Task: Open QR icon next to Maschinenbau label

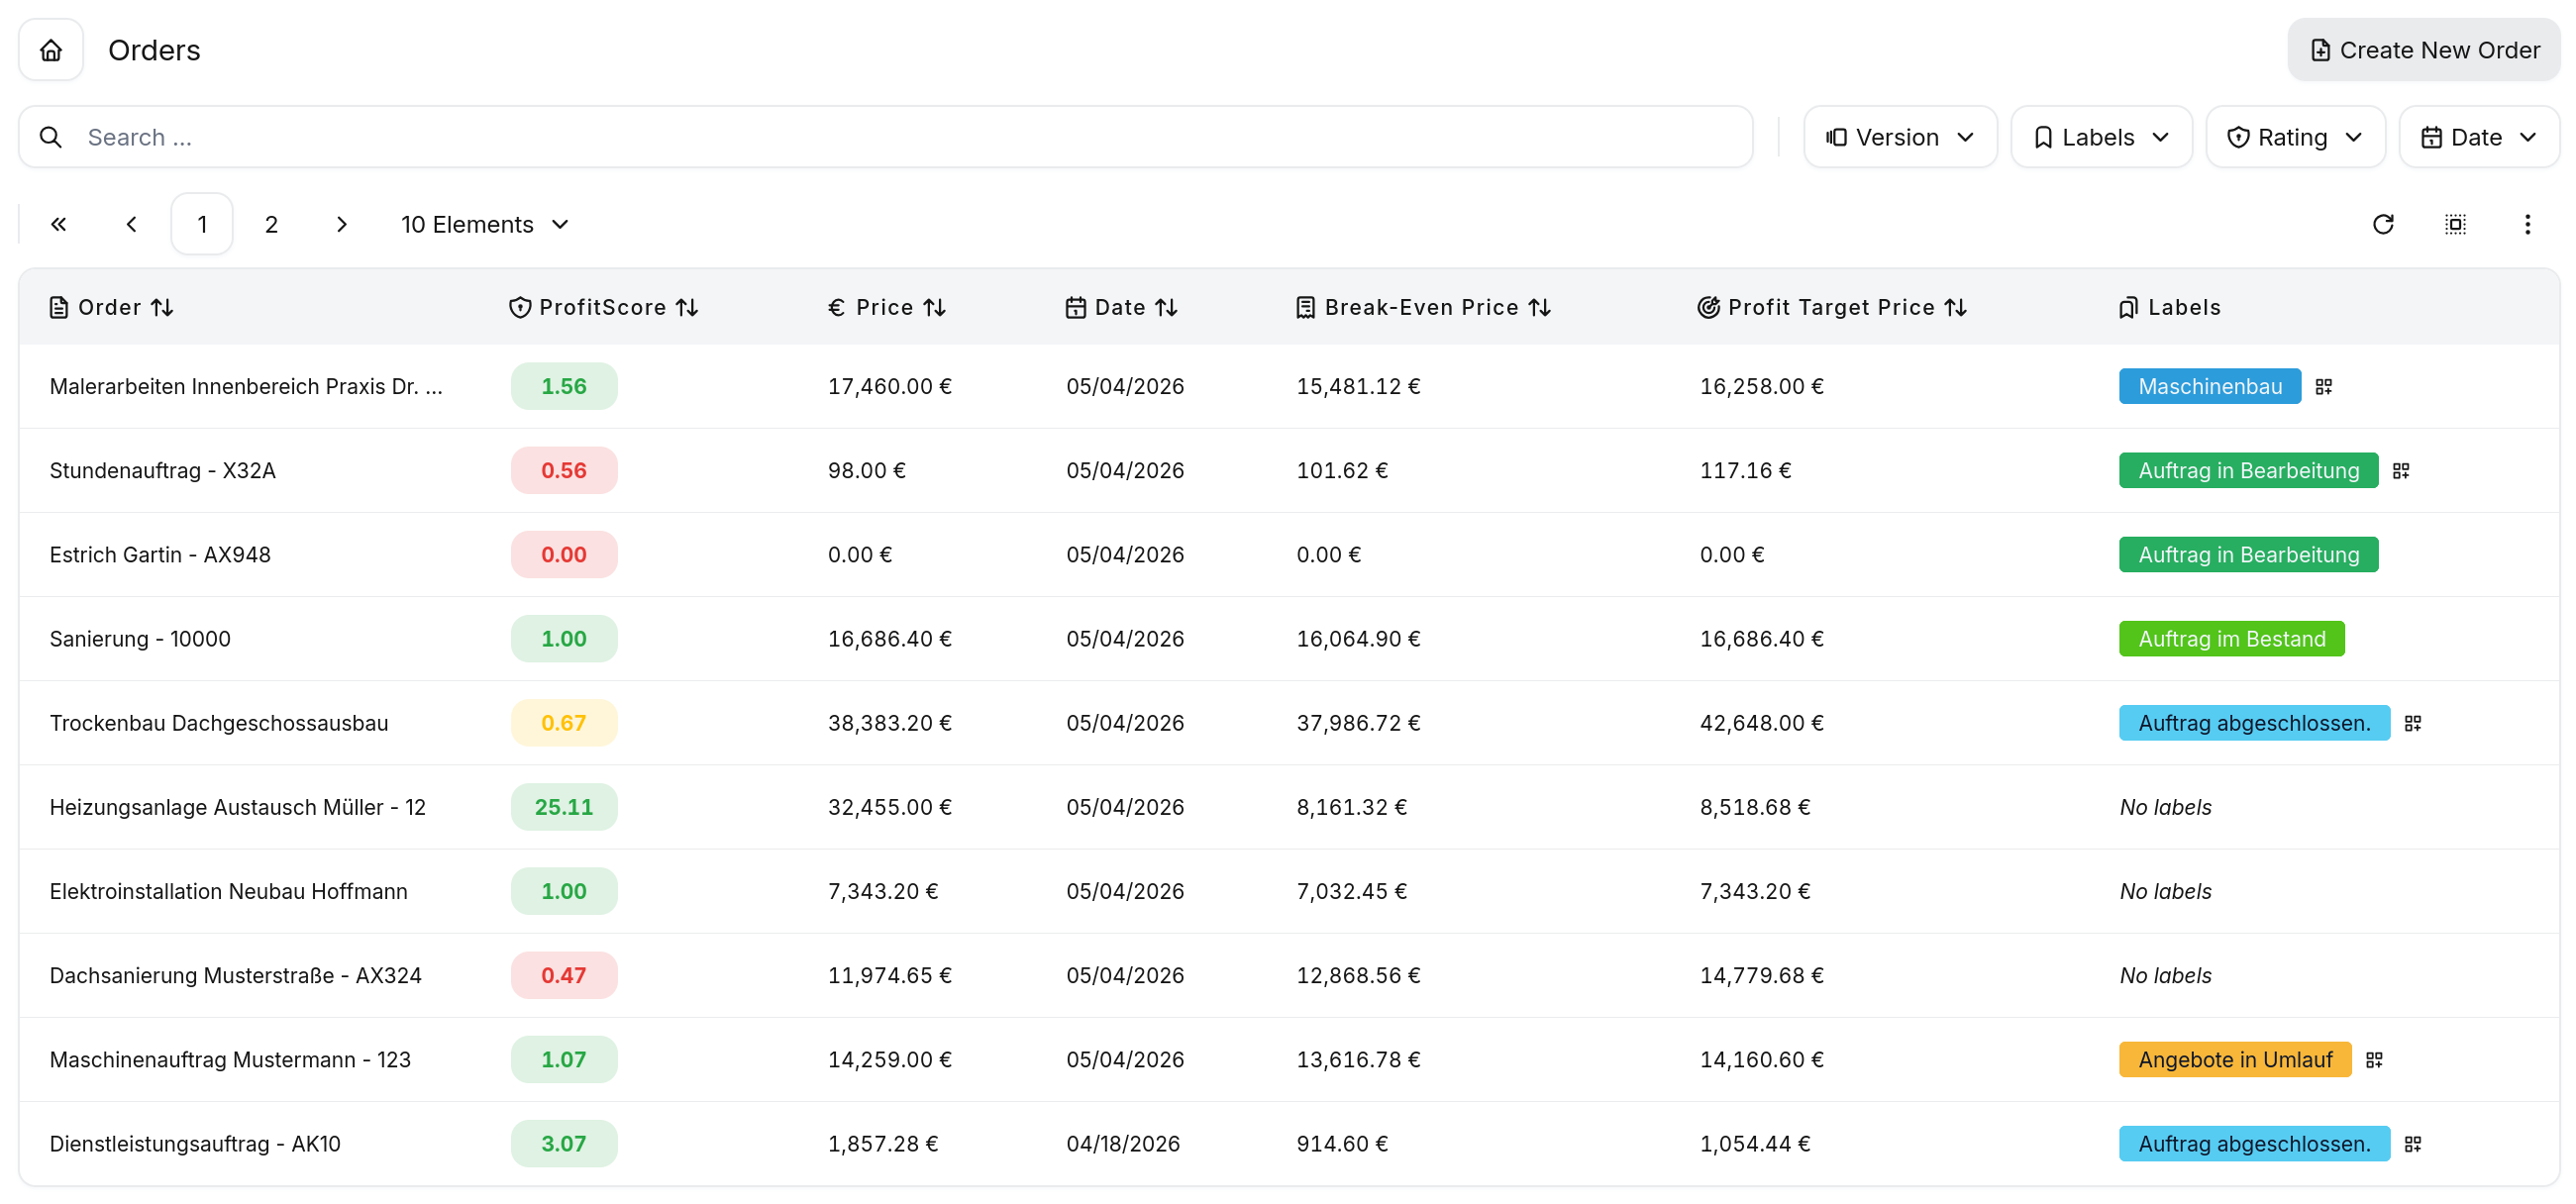Action: 2324,386
